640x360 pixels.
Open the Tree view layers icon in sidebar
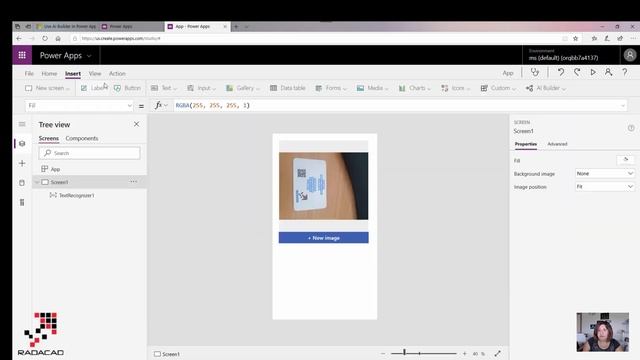[22, 144]
